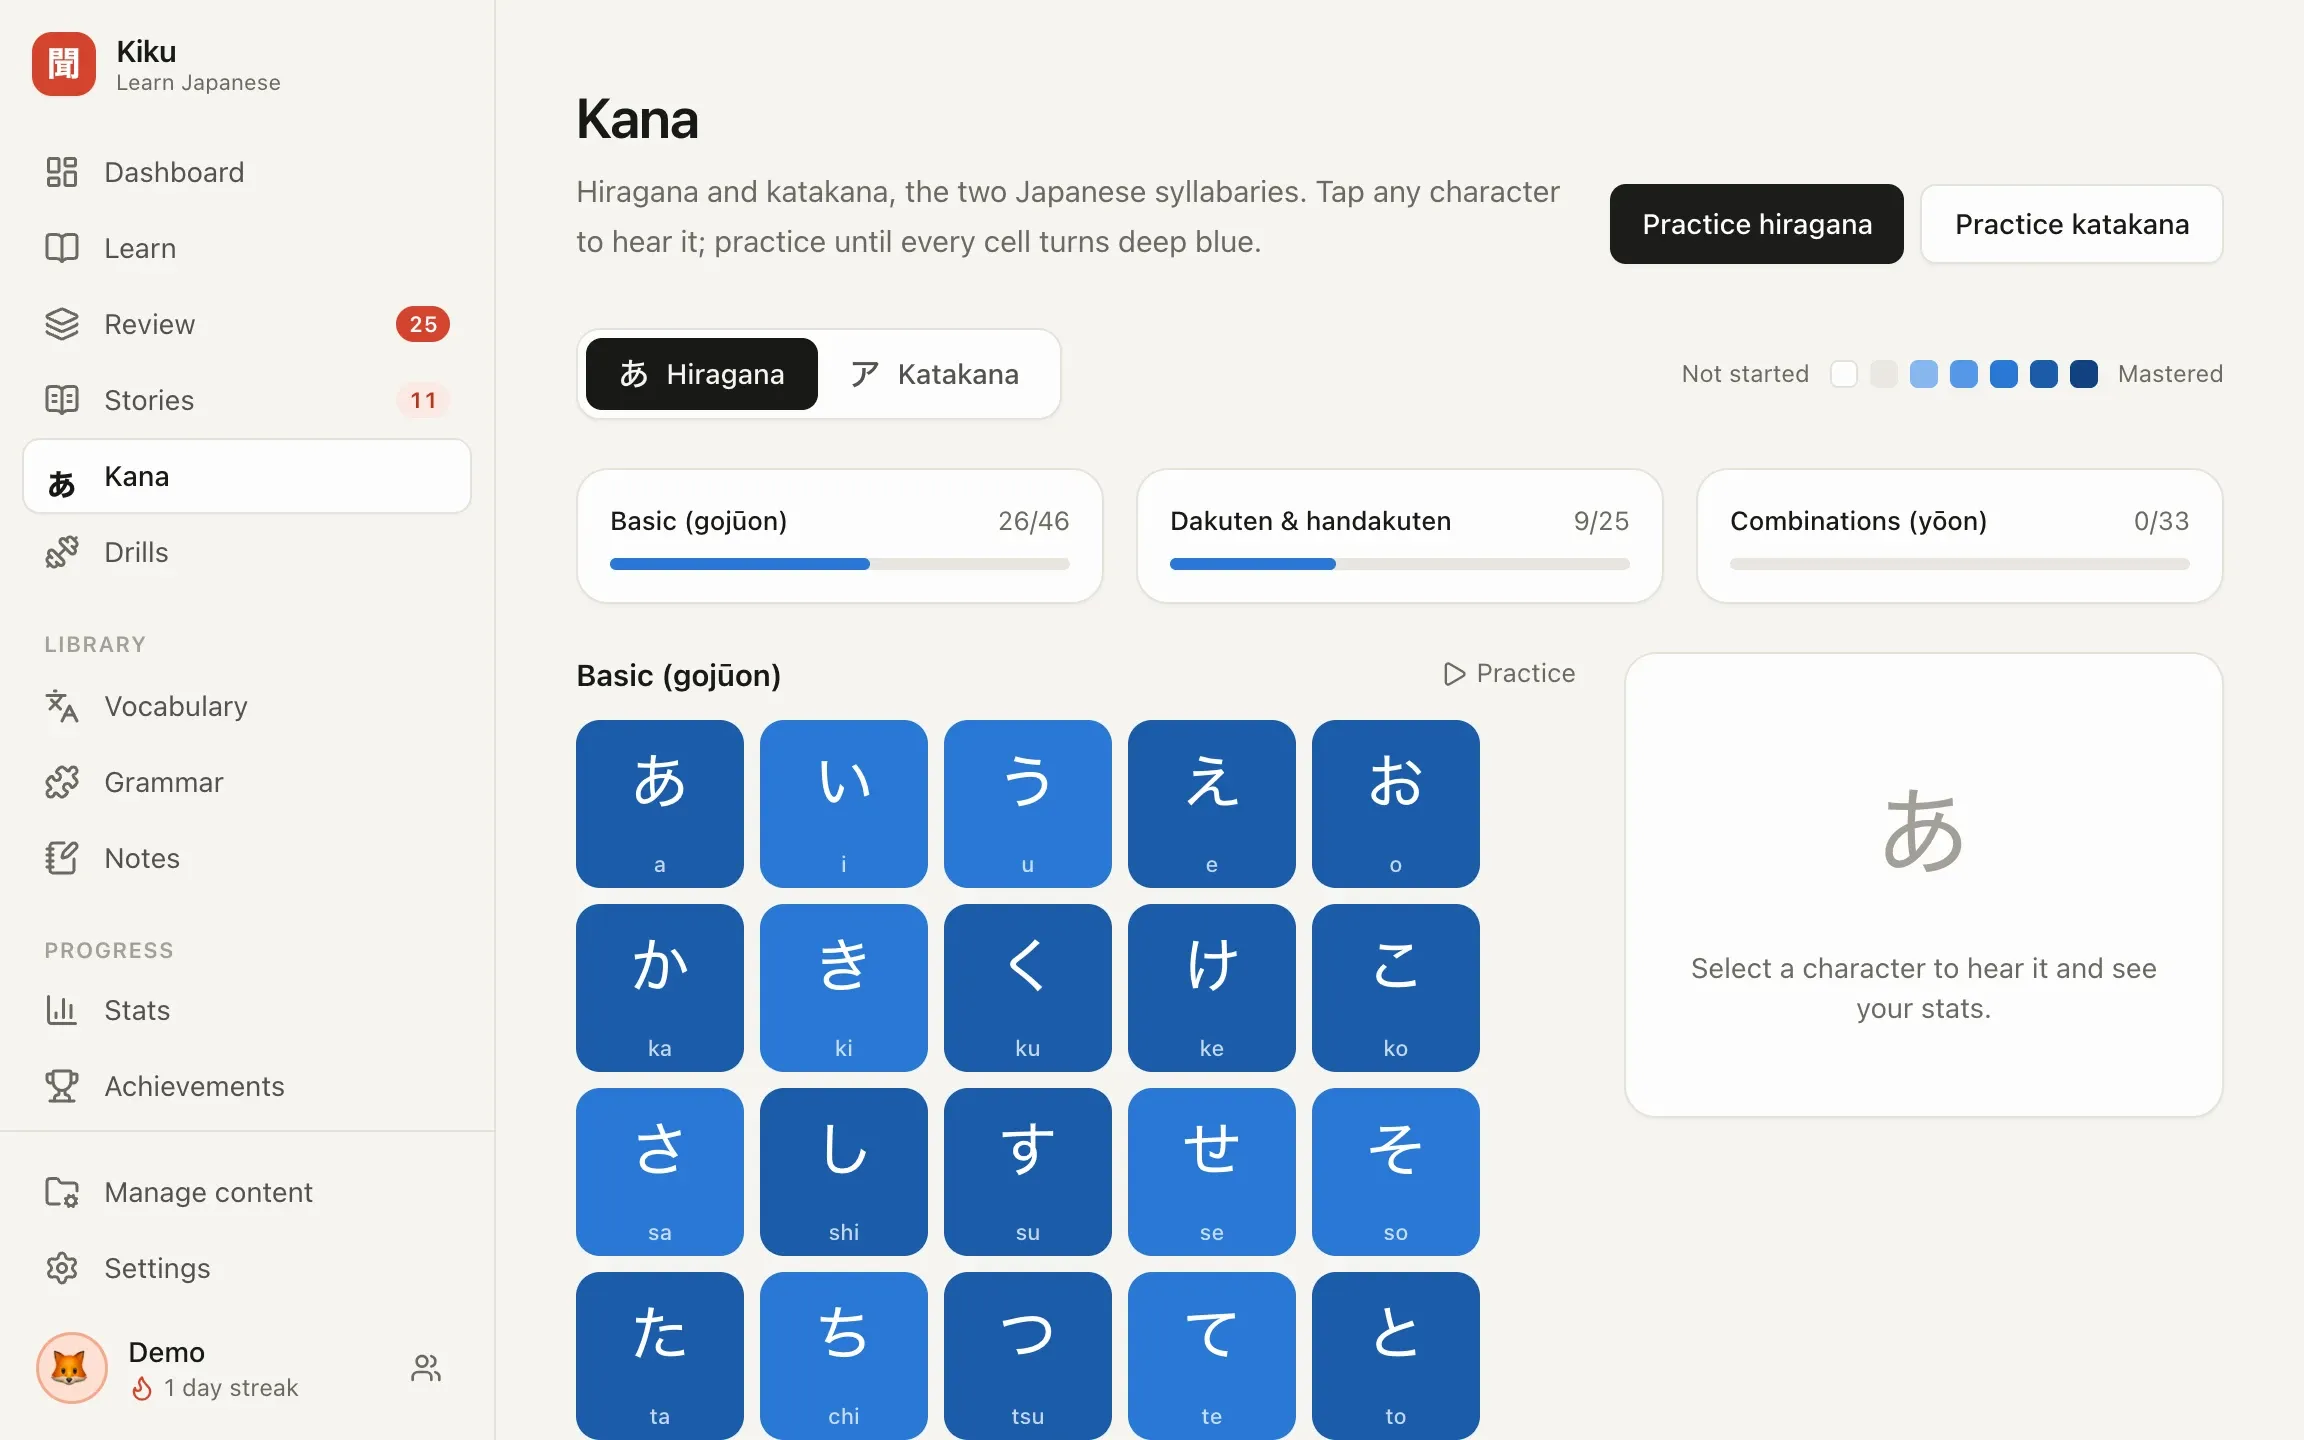Open Dashboard via its grid icon

(62, 172)
